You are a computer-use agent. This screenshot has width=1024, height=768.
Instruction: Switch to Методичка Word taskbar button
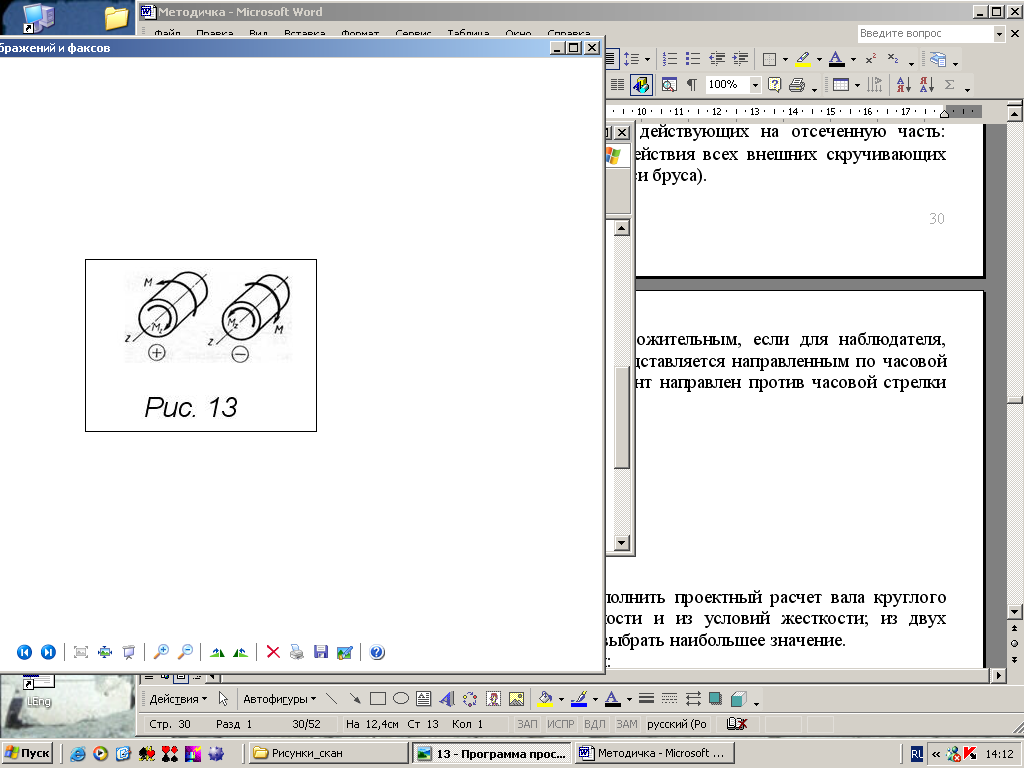(x=655, y=754)
